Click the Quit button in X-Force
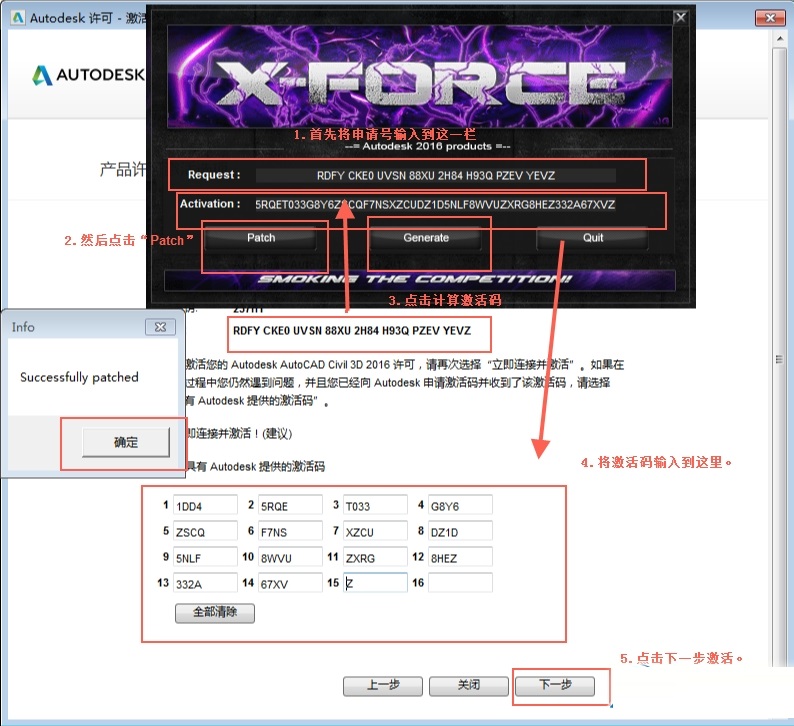Image resolution: width=794 pixels, height=726 pixels. pyautogui.click(x=592, y=238)
